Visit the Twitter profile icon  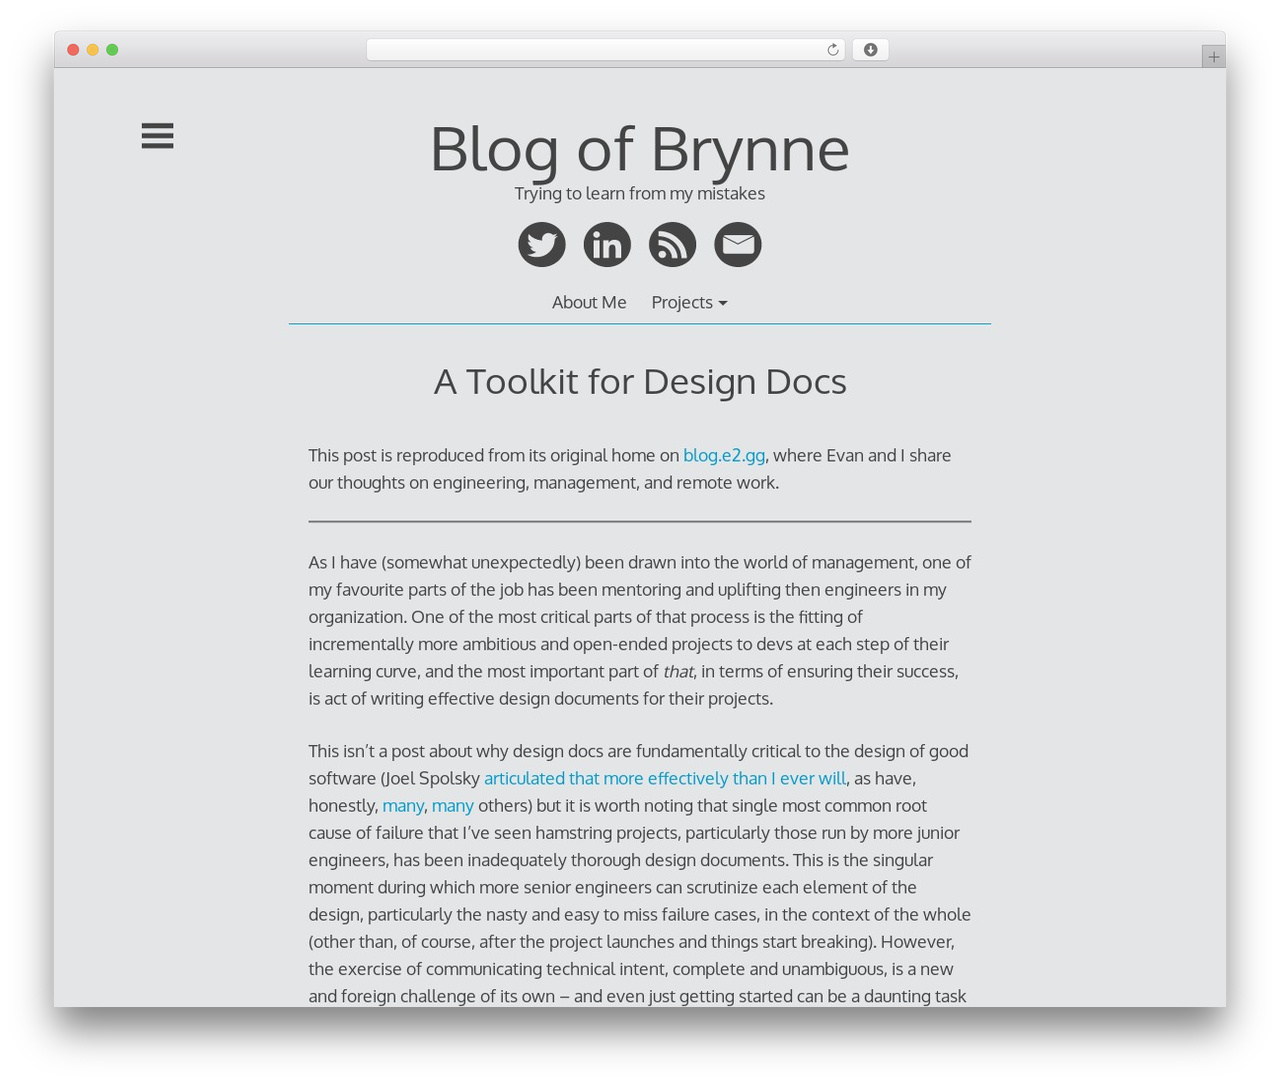click(x=542, y=244)
